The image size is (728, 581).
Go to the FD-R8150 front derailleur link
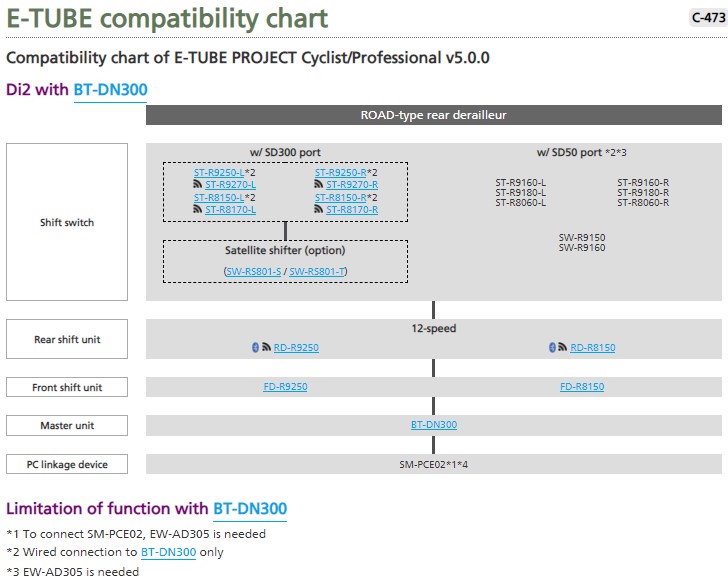click(x=582, y=387)
